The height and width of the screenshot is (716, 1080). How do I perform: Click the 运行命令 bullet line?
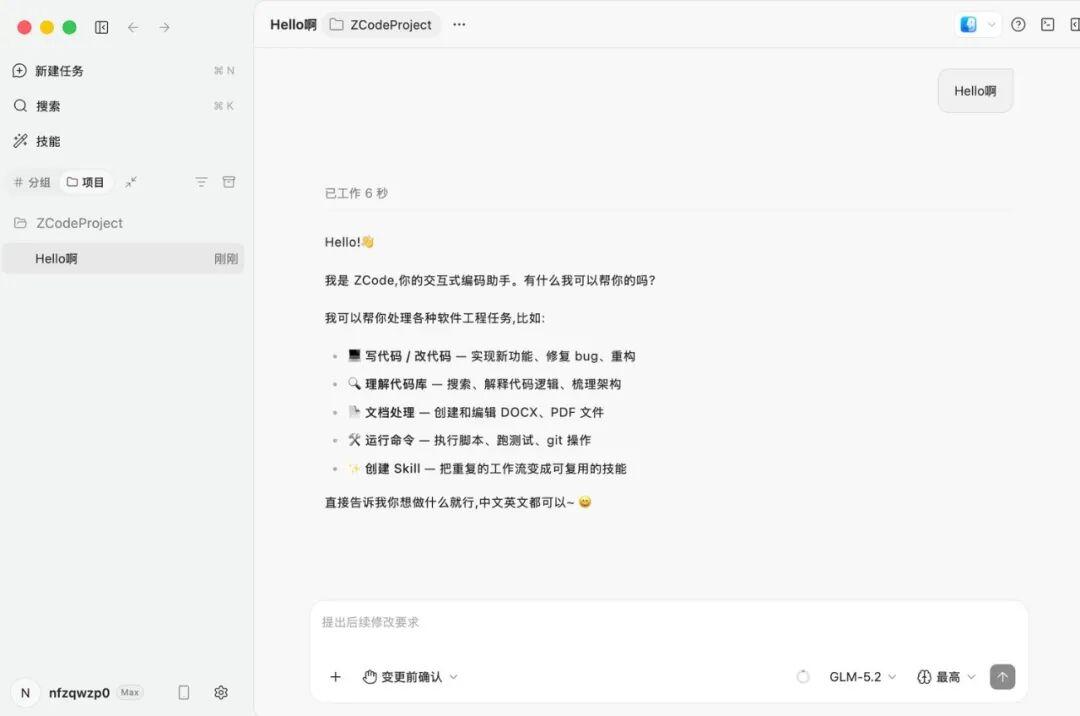469,440
